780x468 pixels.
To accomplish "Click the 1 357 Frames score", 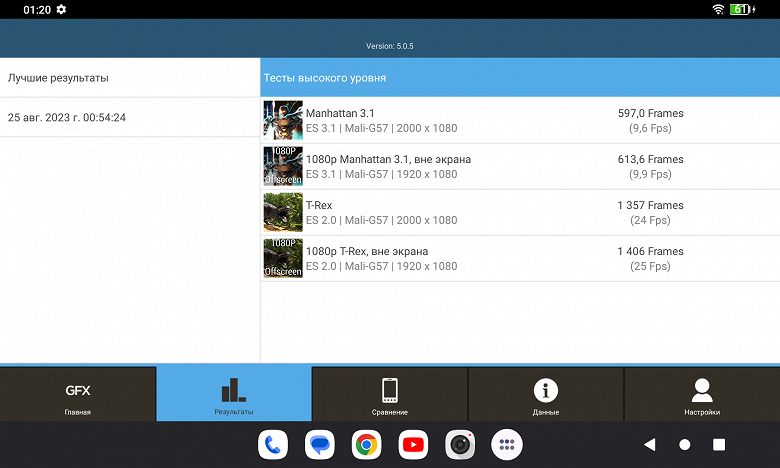I will click(651, 205).
